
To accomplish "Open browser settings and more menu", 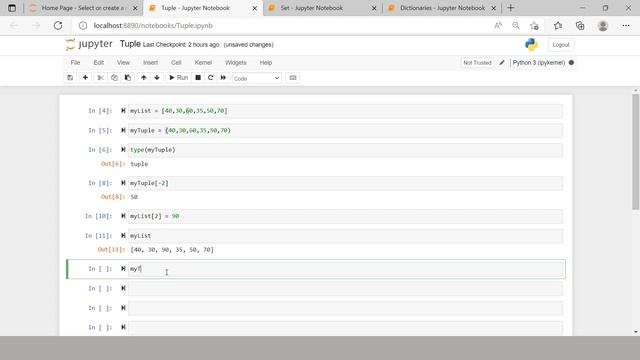I will pos(626,25).
